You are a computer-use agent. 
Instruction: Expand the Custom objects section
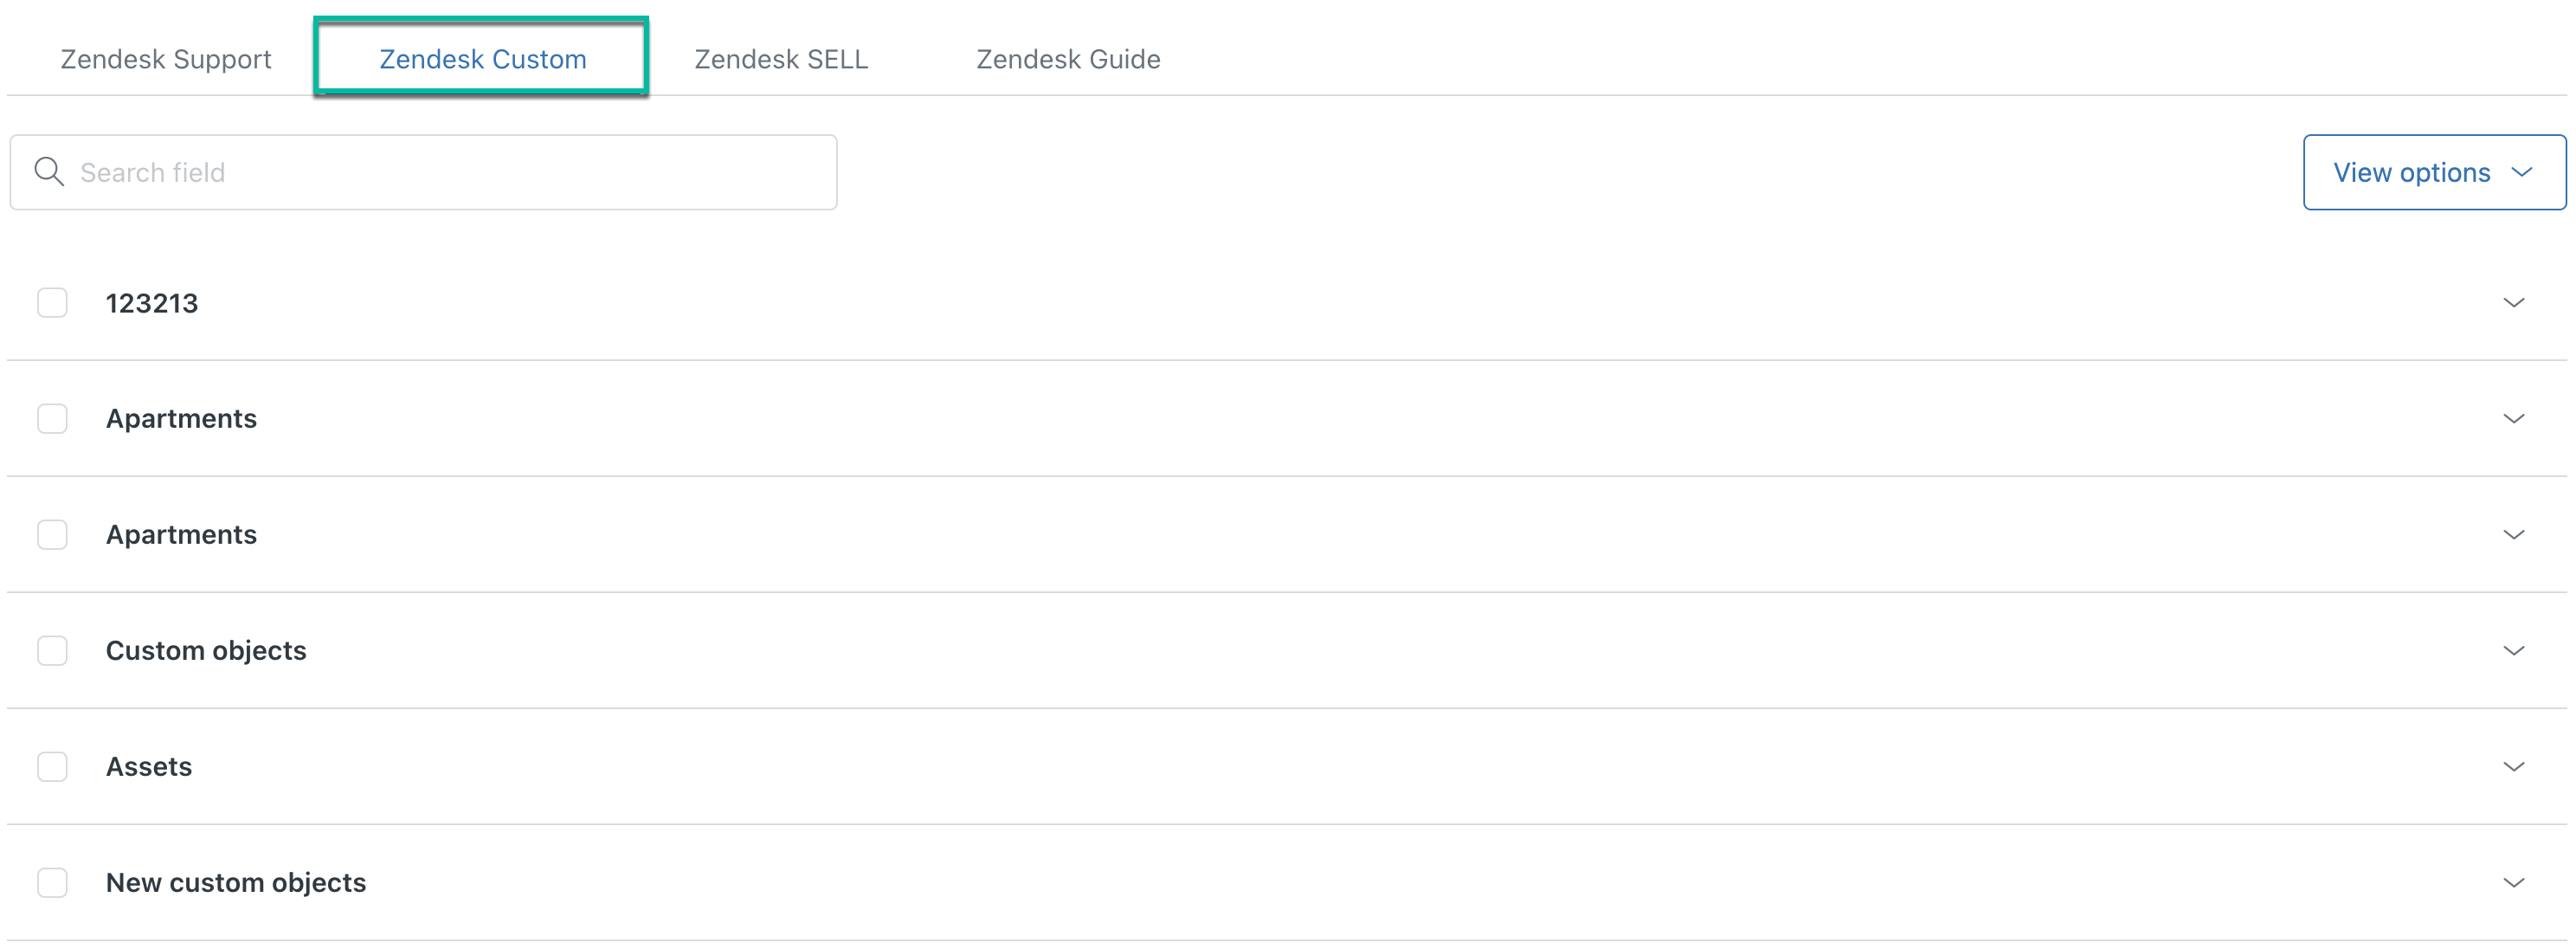tap(2515, 650)
